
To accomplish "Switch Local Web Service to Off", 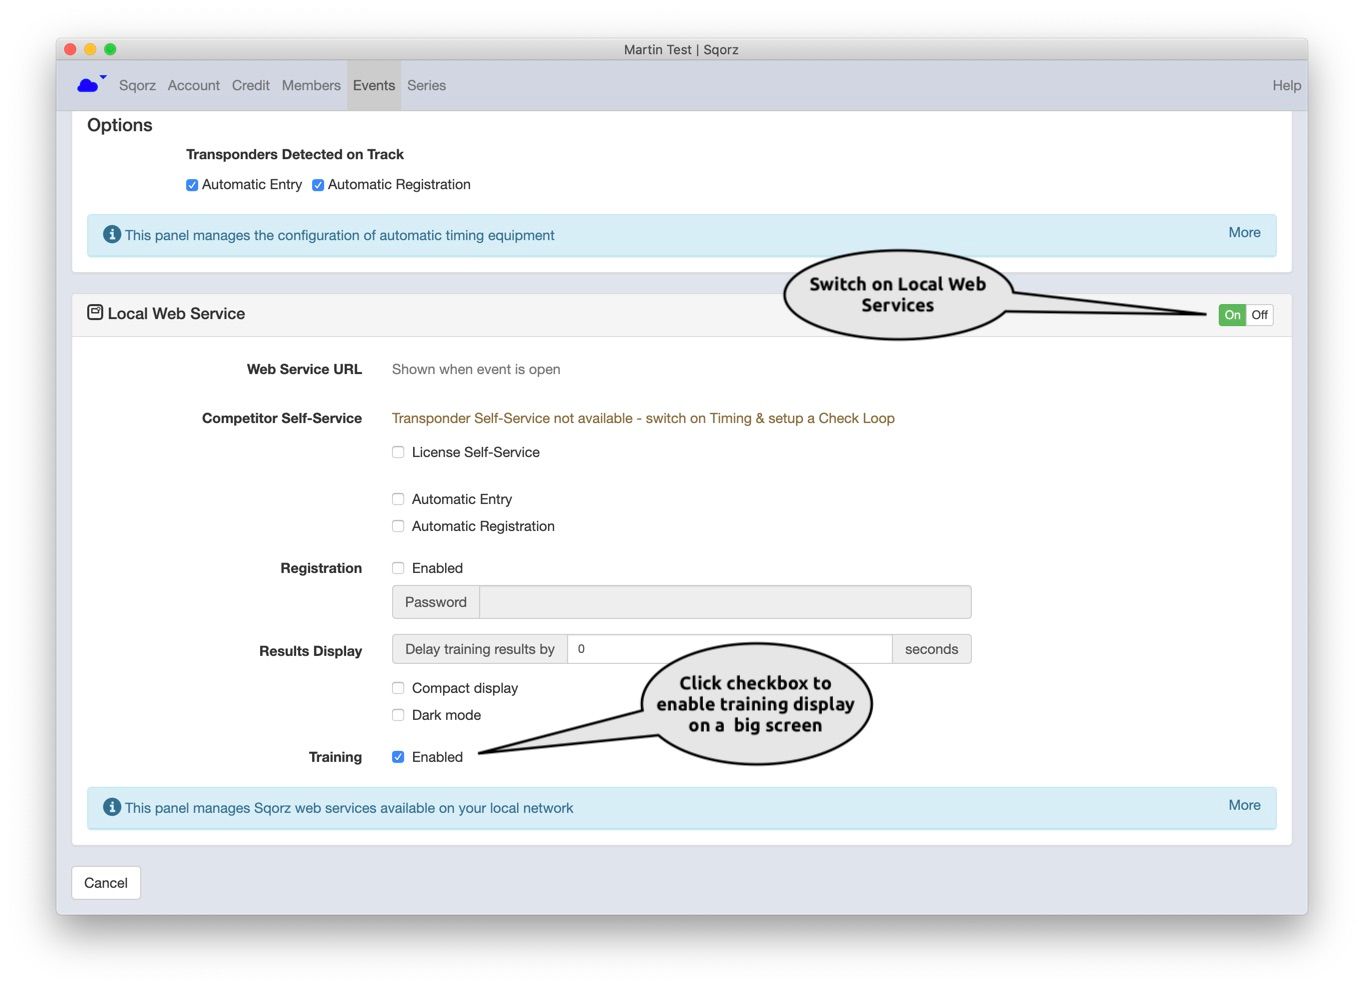I will tap(1259, 315).
